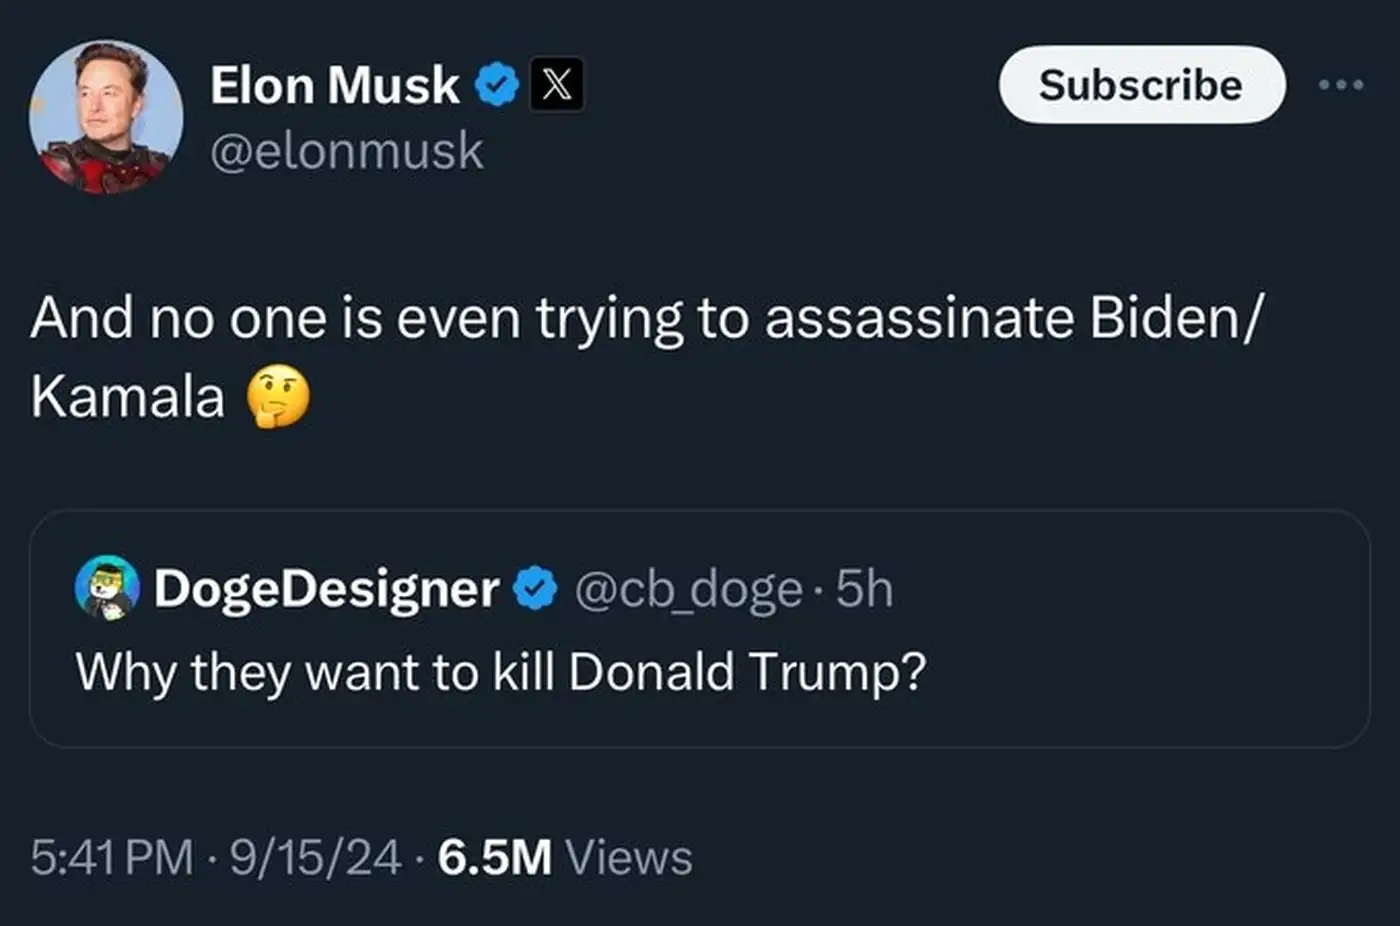Click the DogeDesigner profile avatar icon
1400x926 pixels.
(x=107, y=588)
